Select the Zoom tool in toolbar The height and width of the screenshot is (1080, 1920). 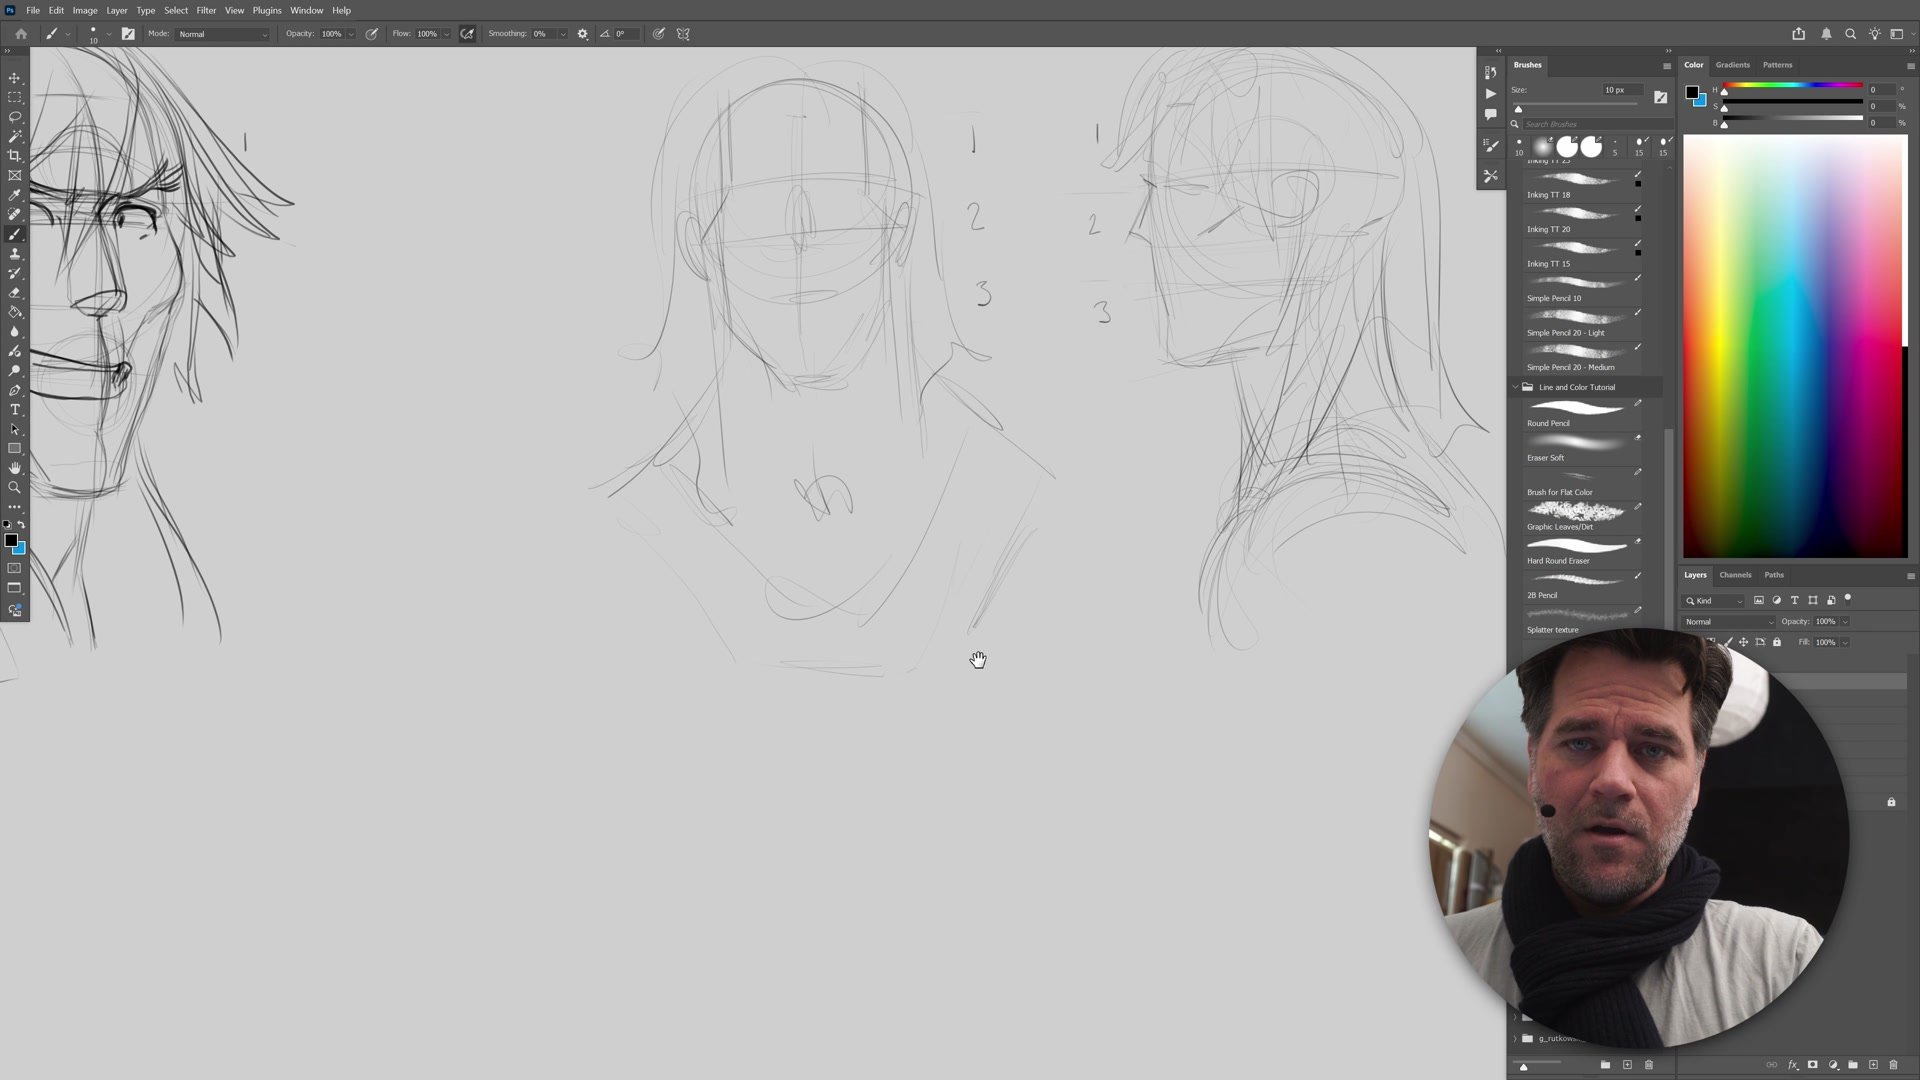[x=14, y=488]
